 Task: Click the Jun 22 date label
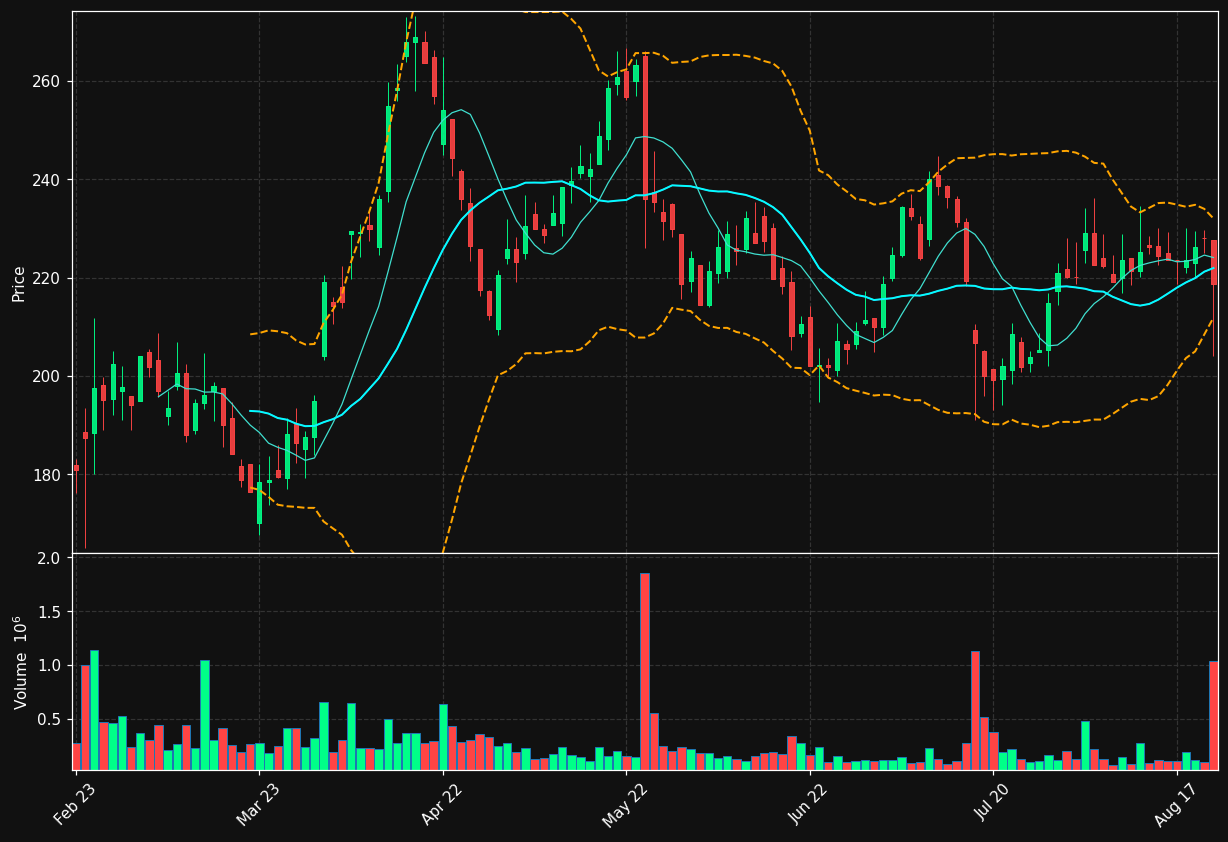pyautogui.click(x=810, y=806)
